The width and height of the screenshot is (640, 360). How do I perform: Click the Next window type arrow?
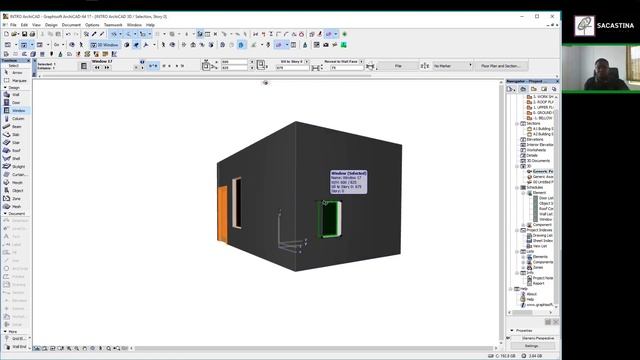pos(107,68)
